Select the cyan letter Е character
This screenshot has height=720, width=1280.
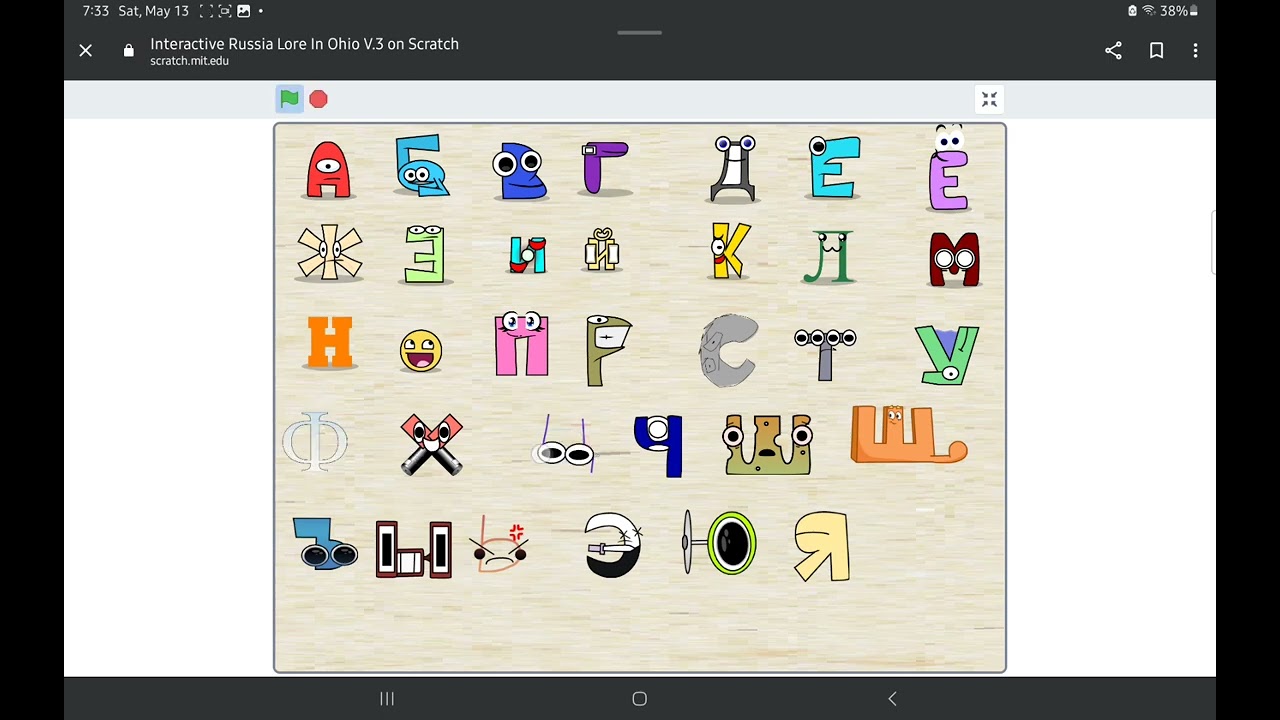point(835,167)
